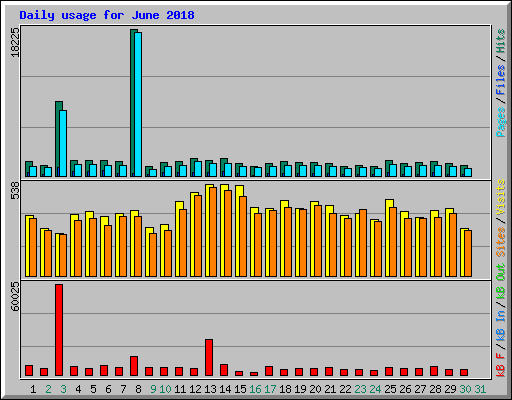
Task: Click the chart title Daily usage for June 2018
Action: point(107,15)
